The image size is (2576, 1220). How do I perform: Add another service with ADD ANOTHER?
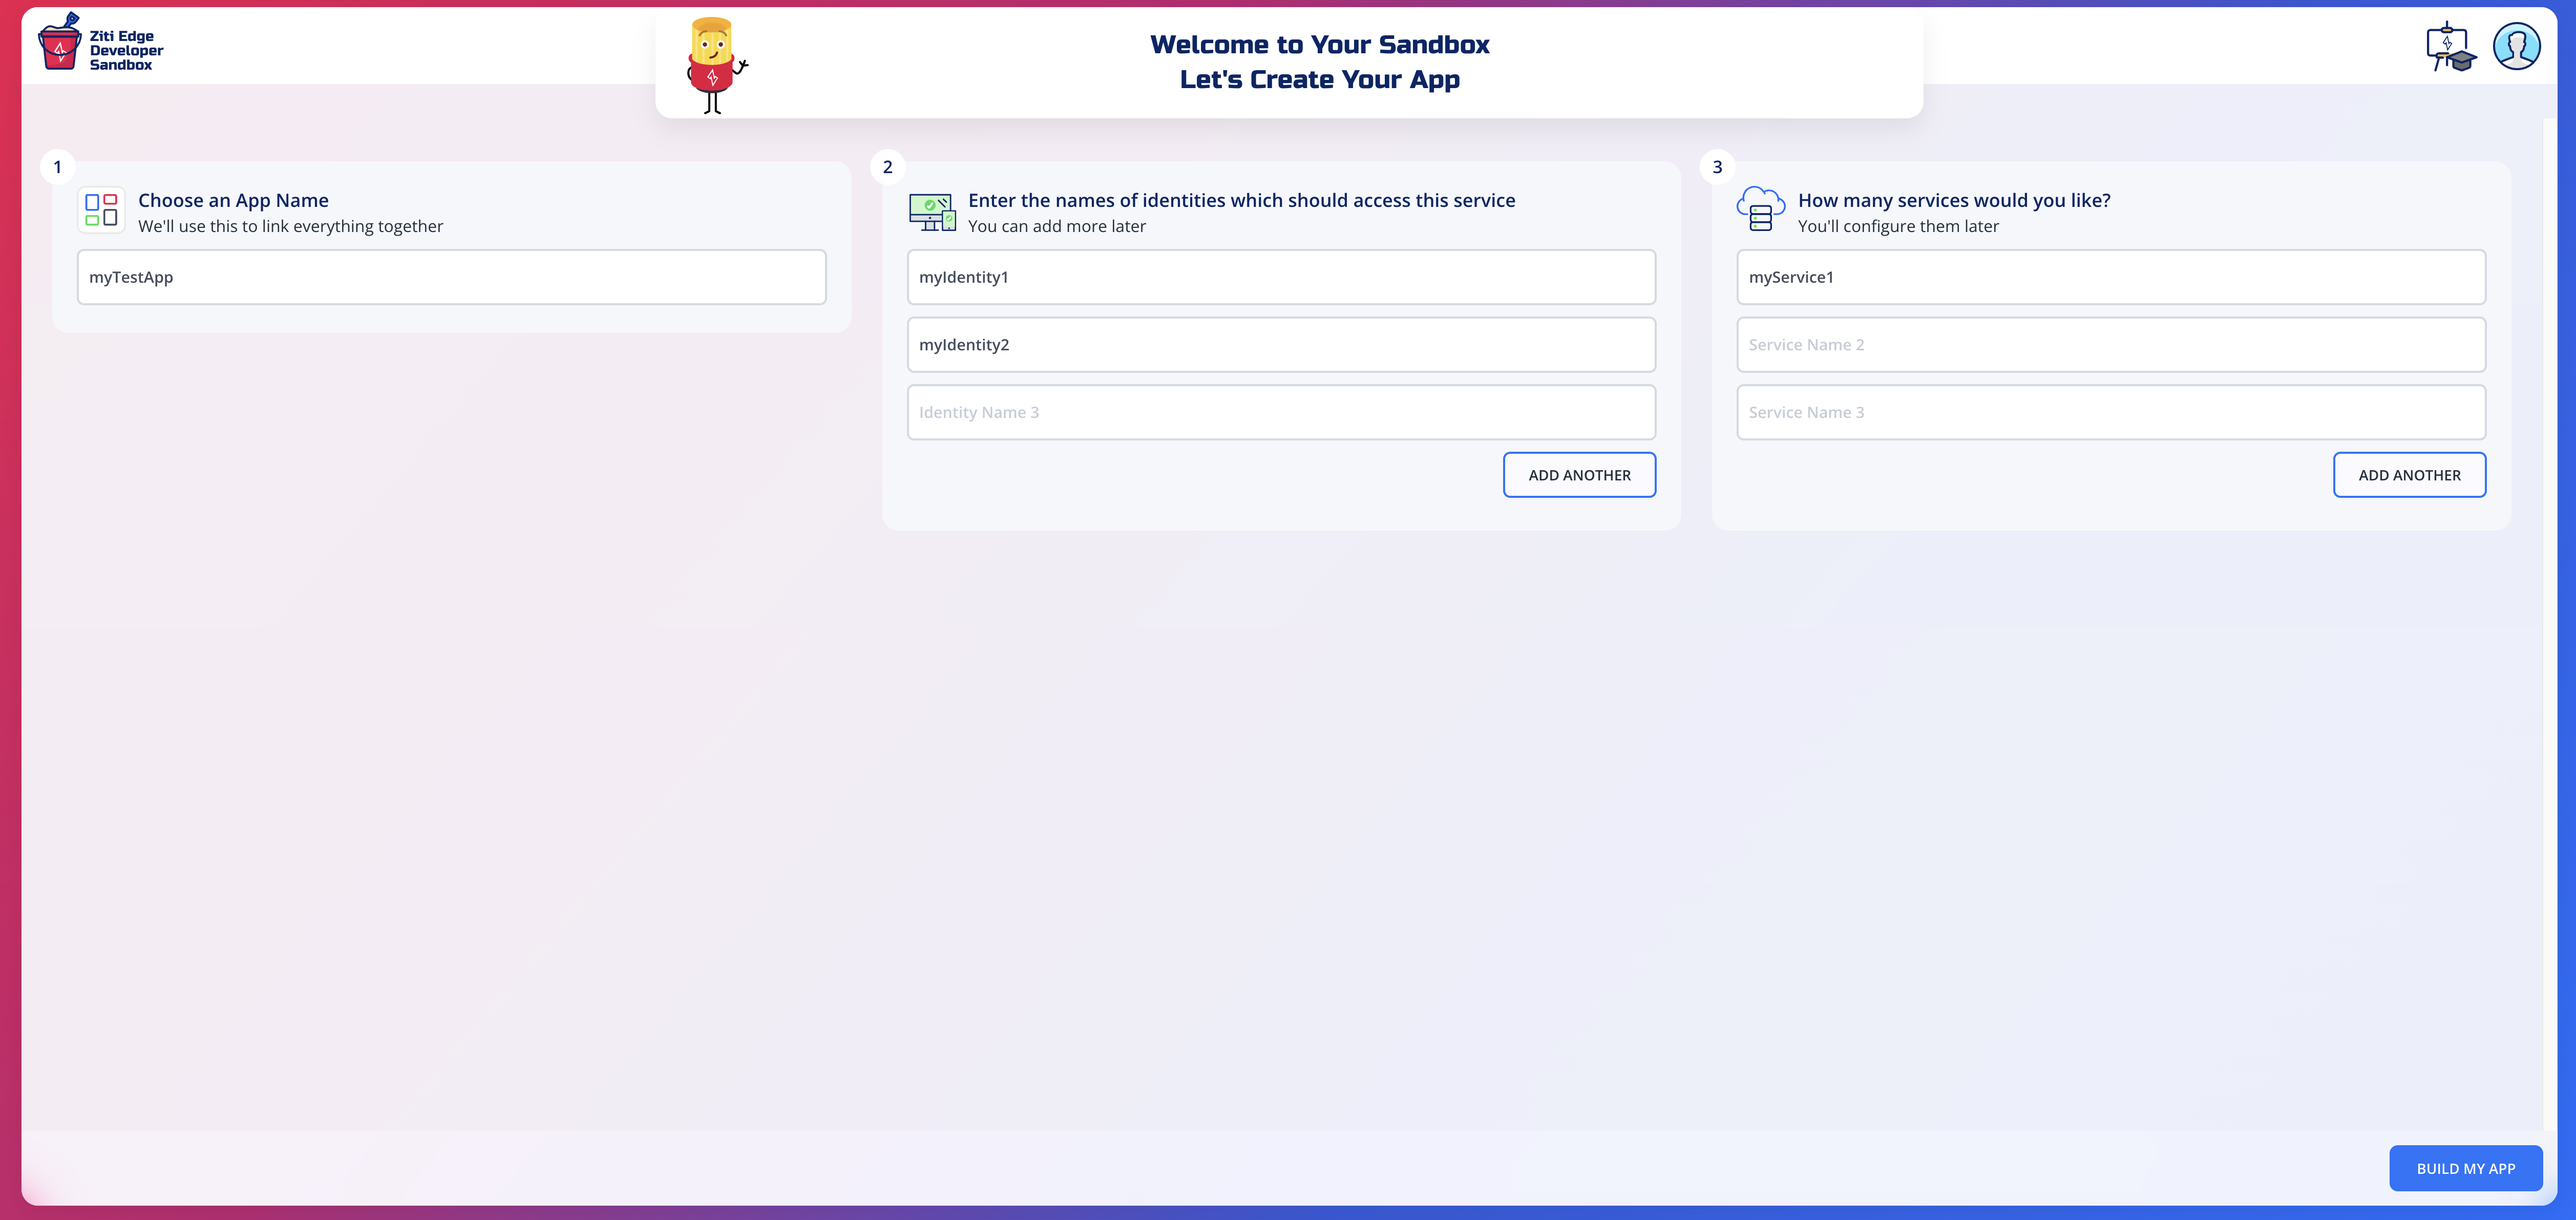2409,475
